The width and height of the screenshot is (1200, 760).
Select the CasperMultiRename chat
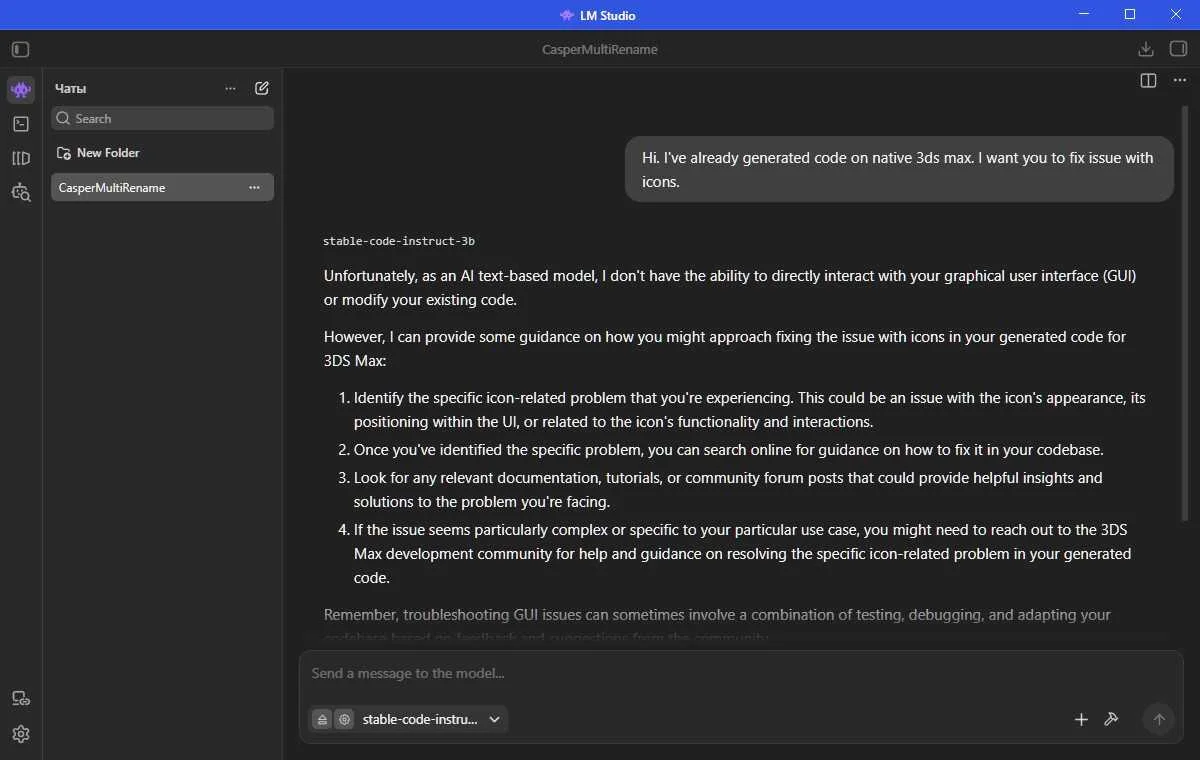162,188
